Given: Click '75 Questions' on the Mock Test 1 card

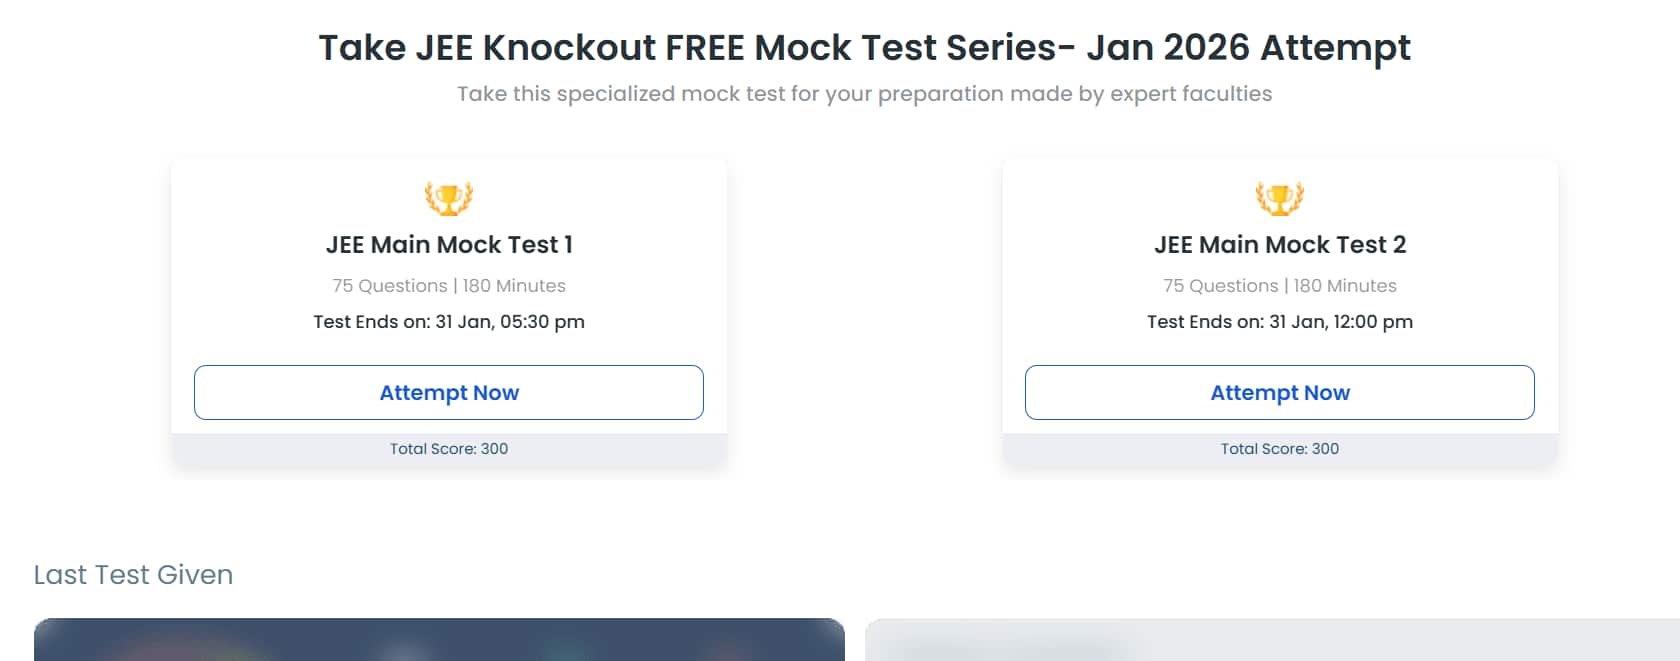Looking at the screenshot, I should coord(390,286).
